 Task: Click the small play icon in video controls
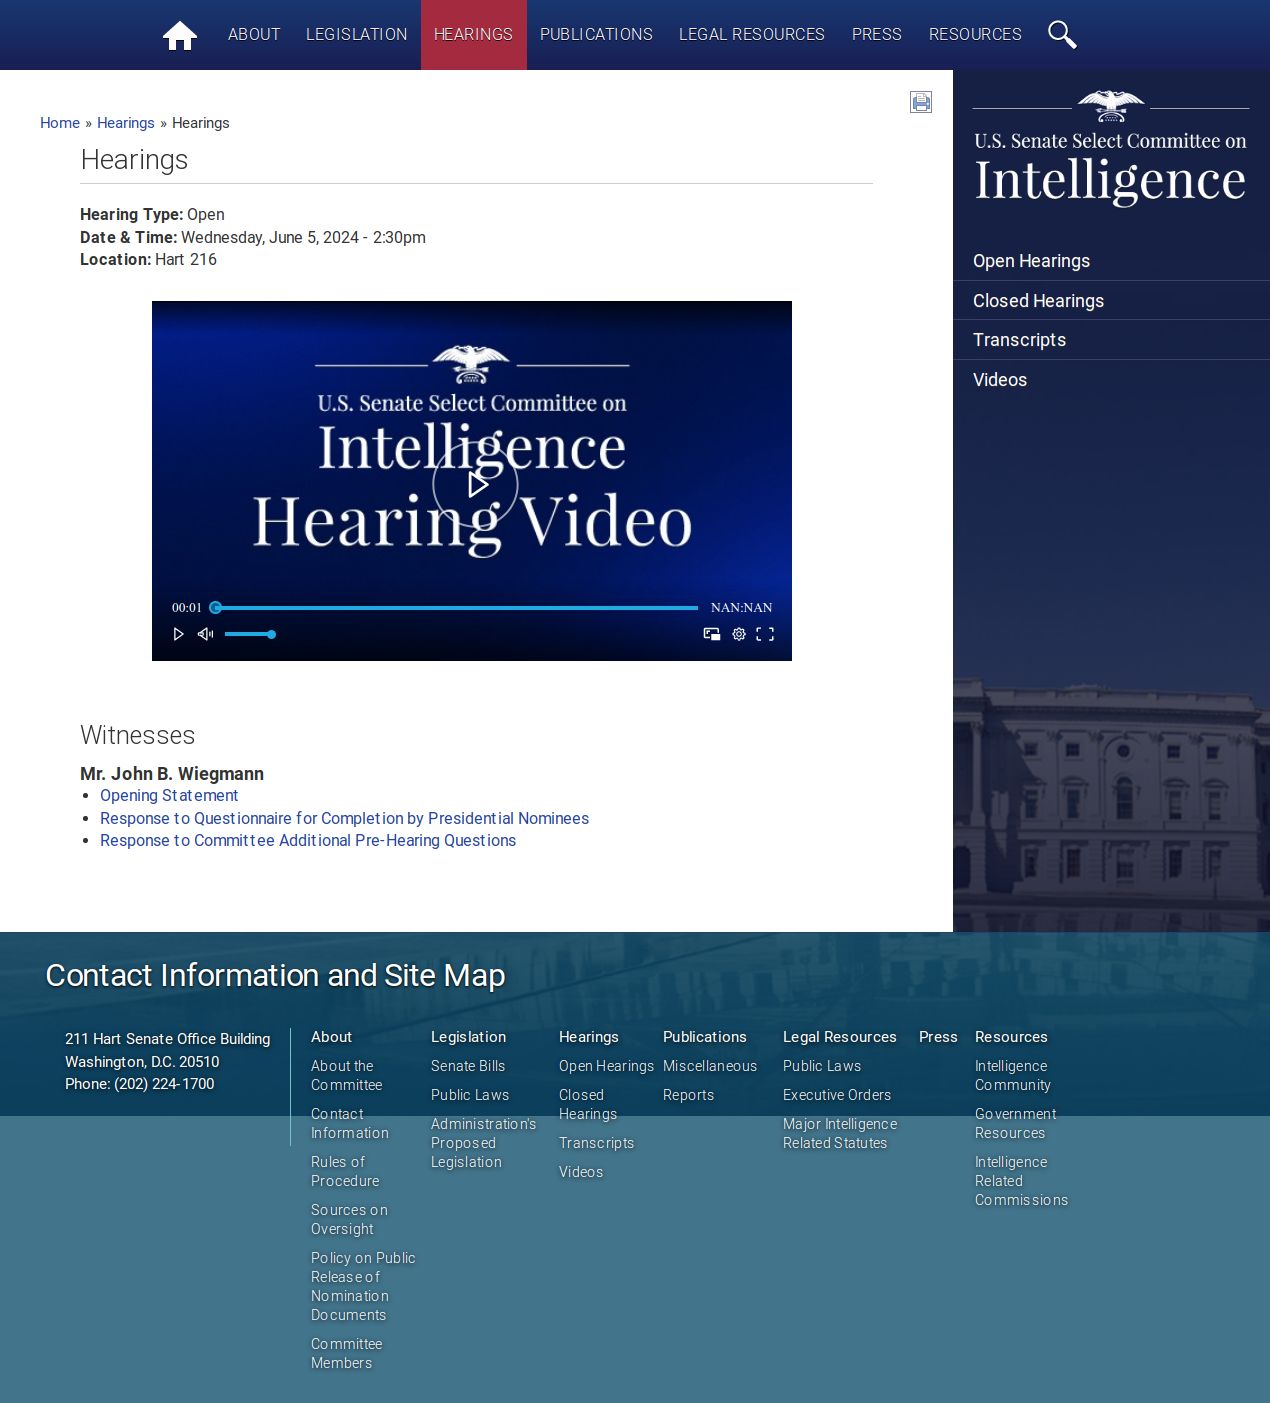point(178,634)
